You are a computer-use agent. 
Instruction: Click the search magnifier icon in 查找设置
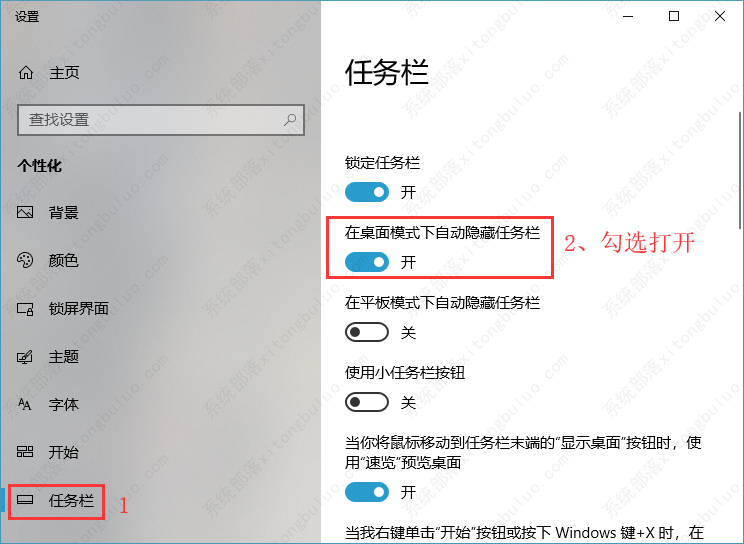click(290, 120)
